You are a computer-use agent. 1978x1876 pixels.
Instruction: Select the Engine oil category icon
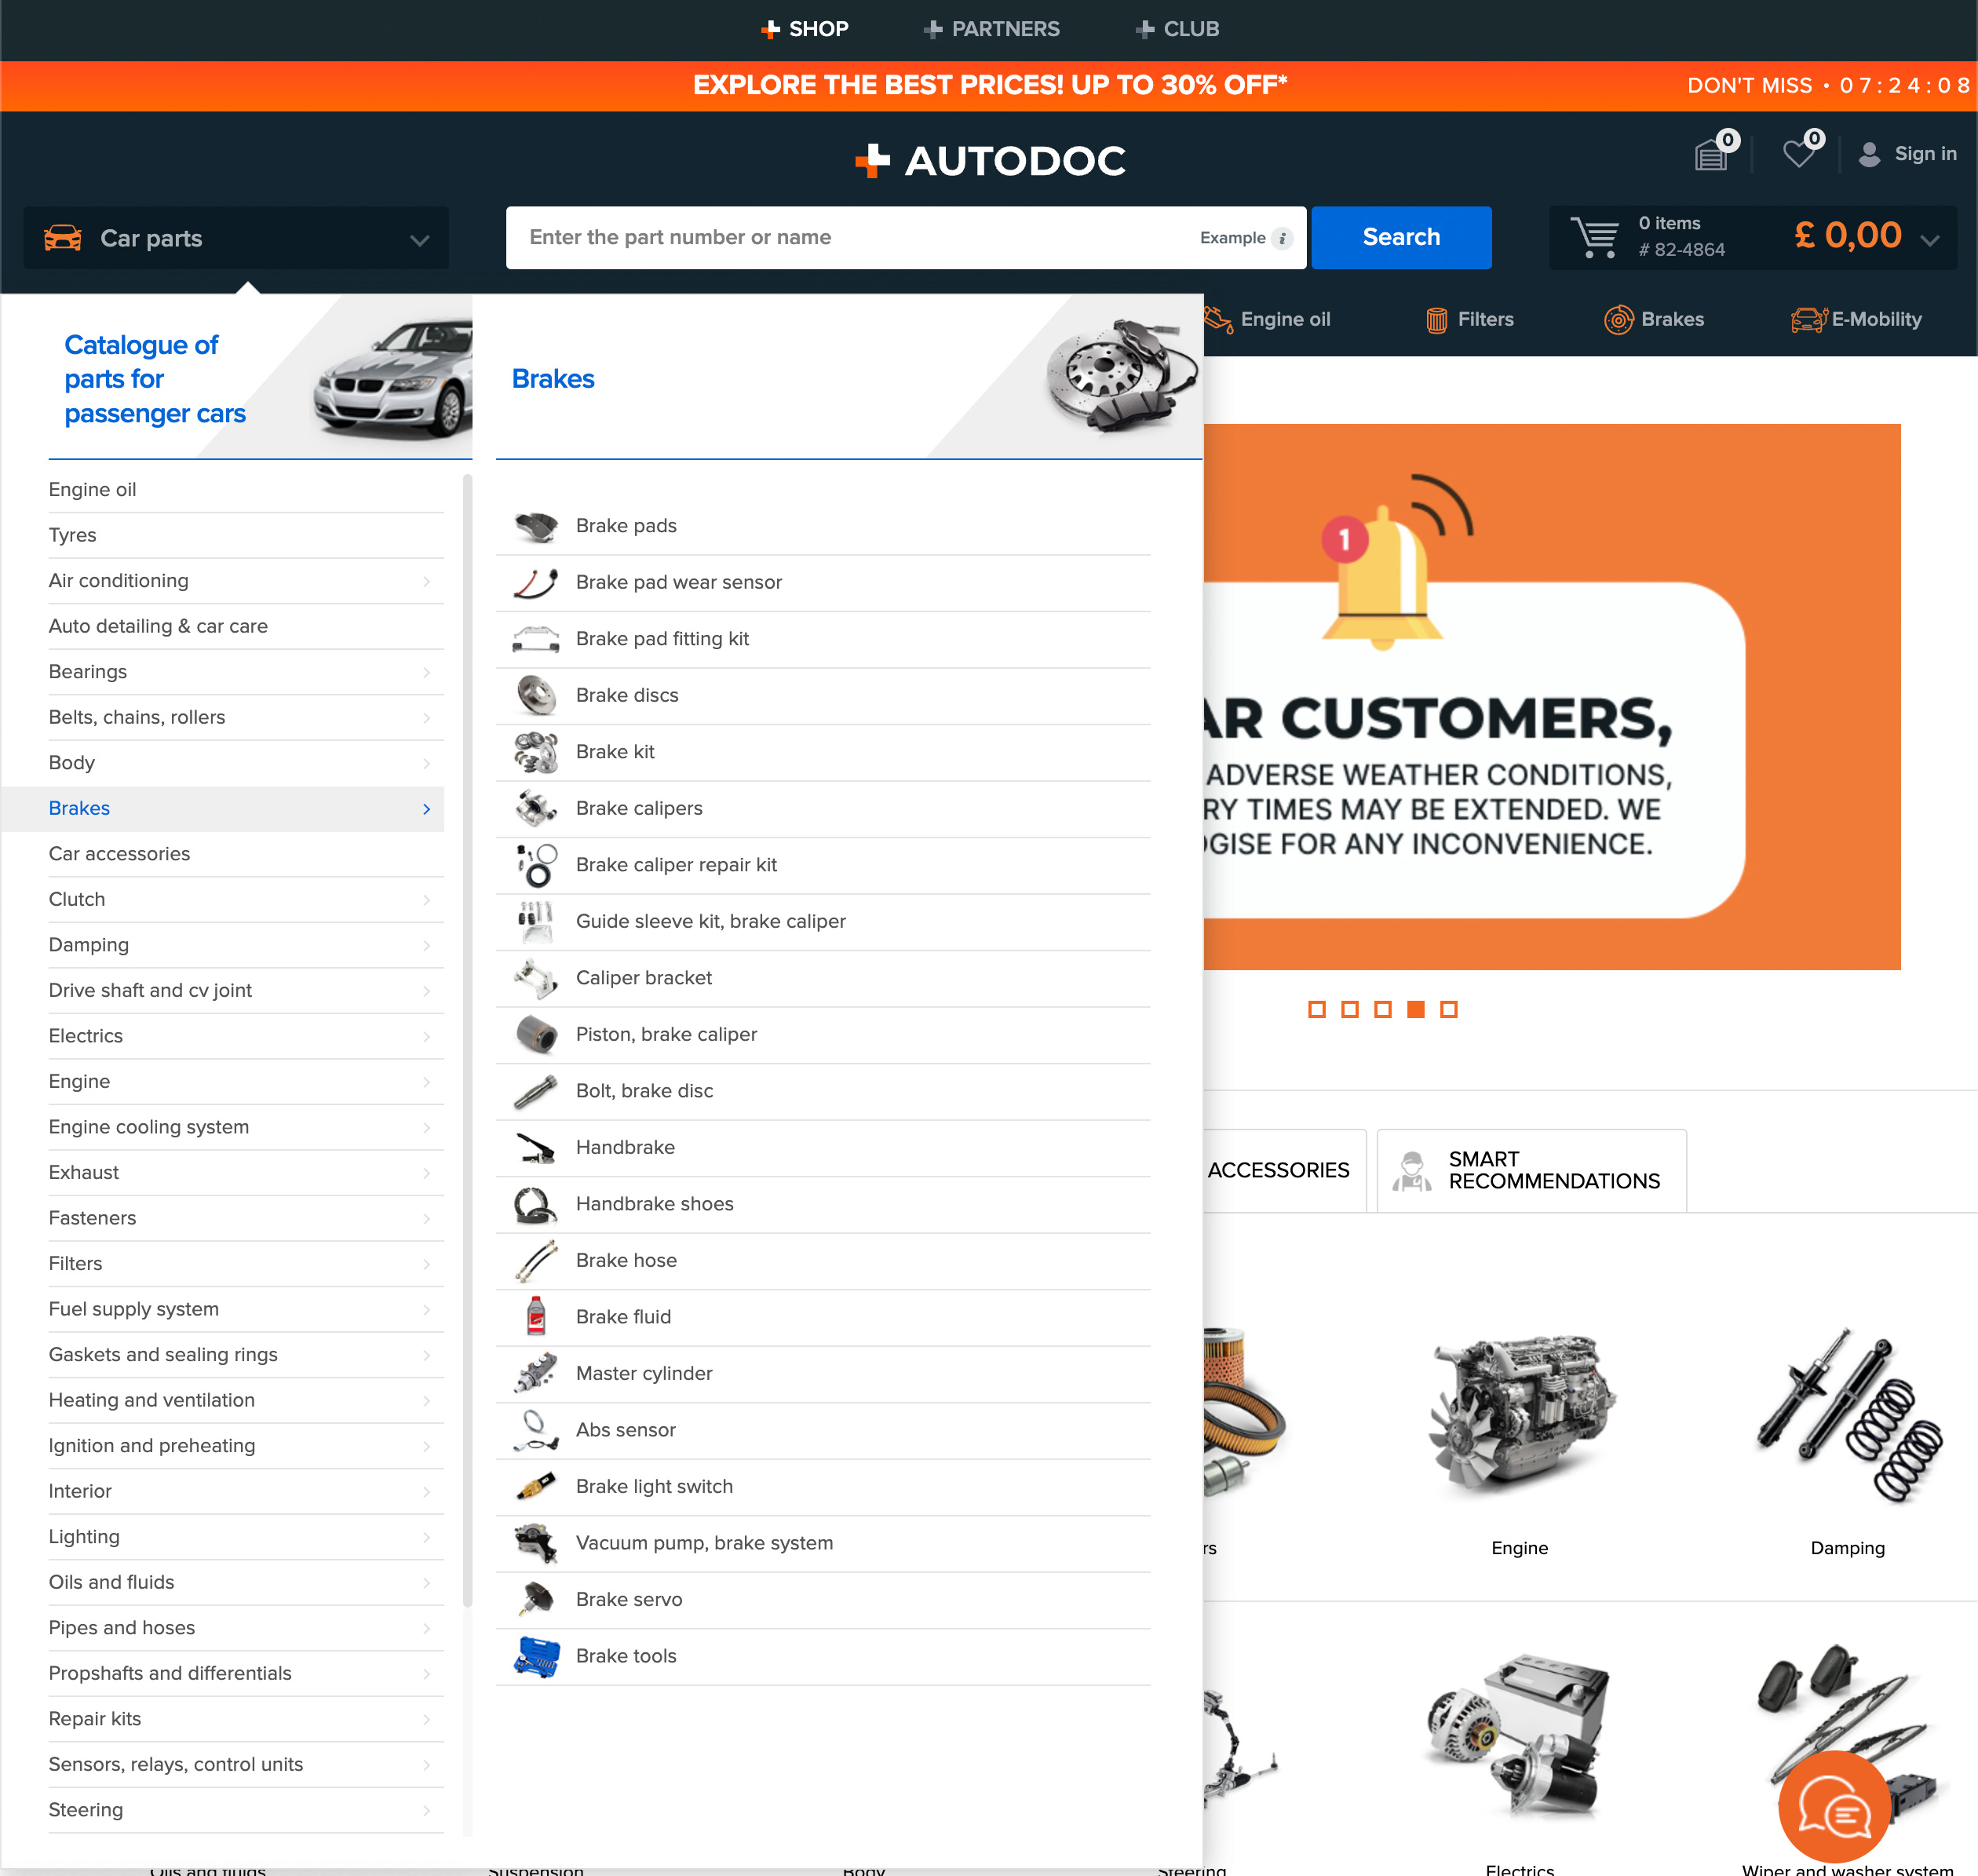(1218, 319)
